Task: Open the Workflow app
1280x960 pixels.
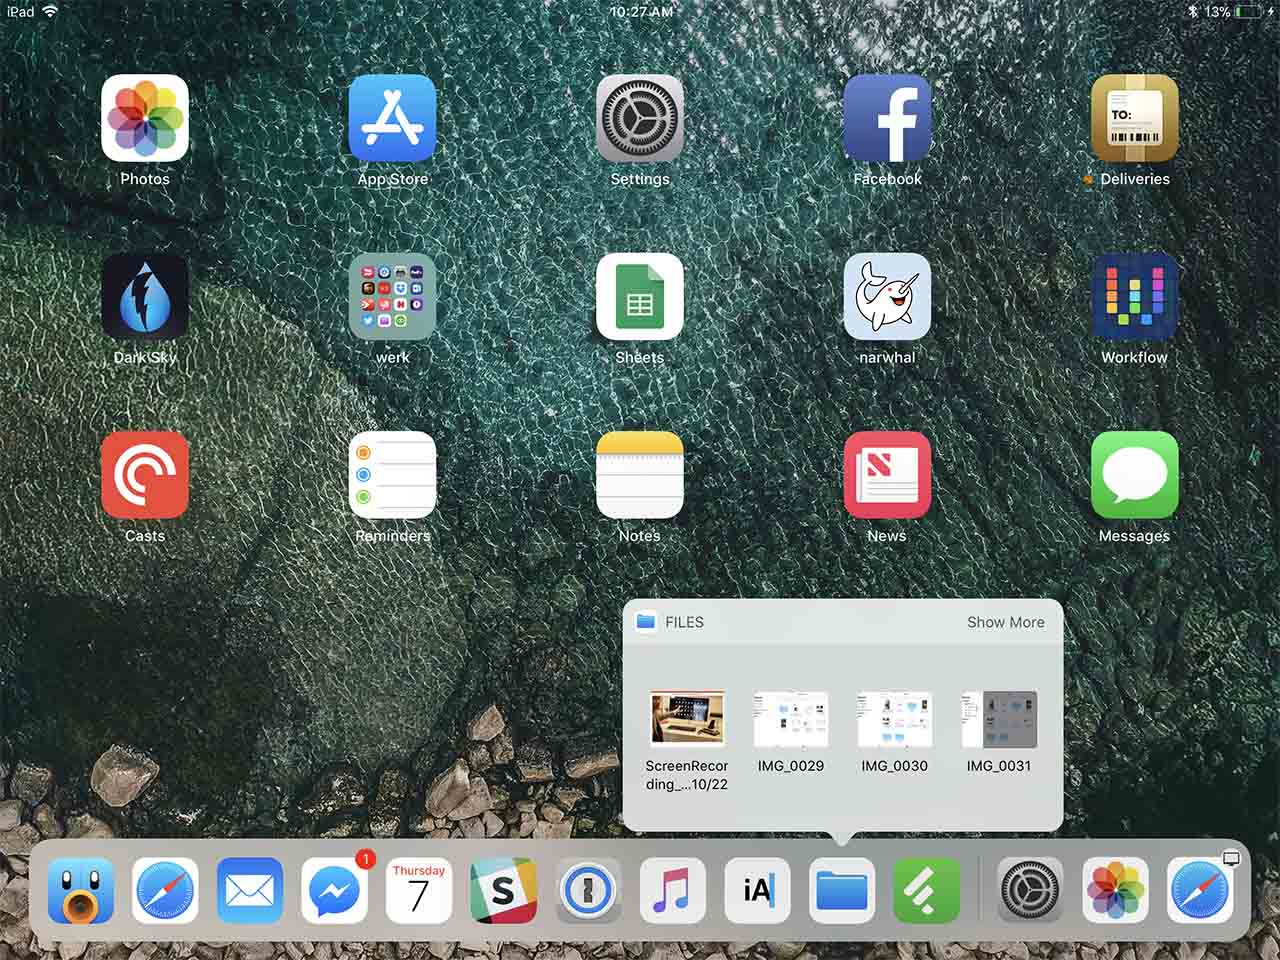Action: click(x=1134, y=297)
